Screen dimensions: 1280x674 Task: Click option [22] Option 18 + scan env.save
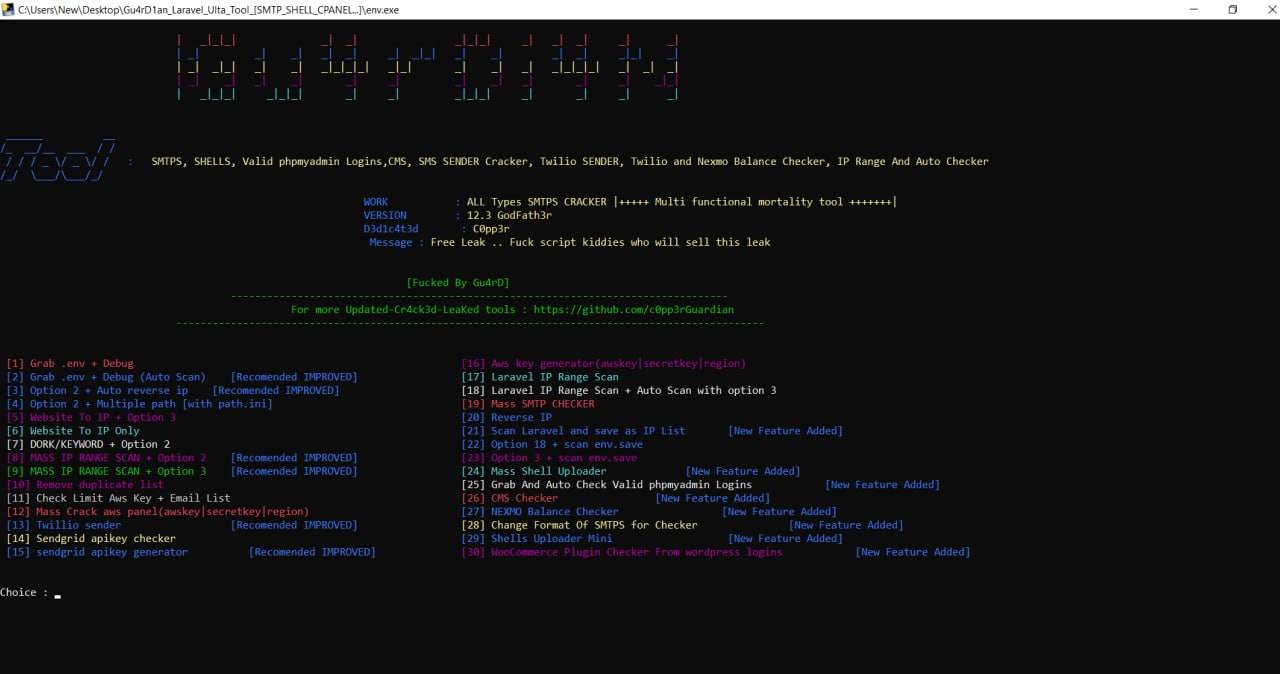tap(552, 444)
